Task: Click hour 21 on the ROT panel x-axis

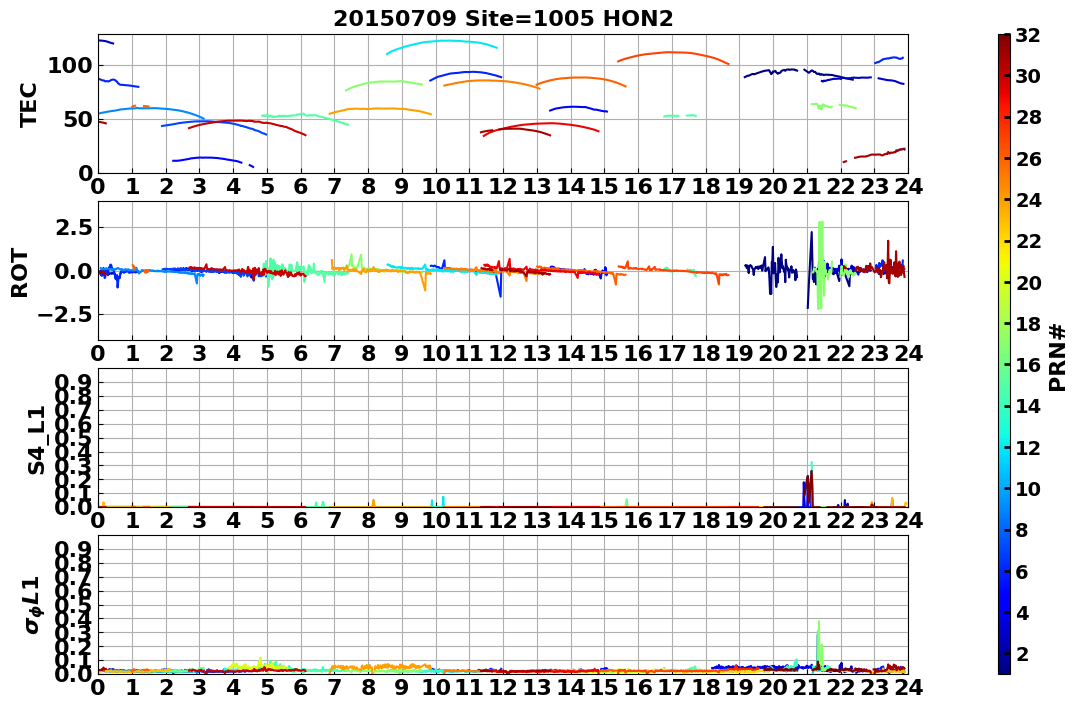Action: click(x=806, y=353)
